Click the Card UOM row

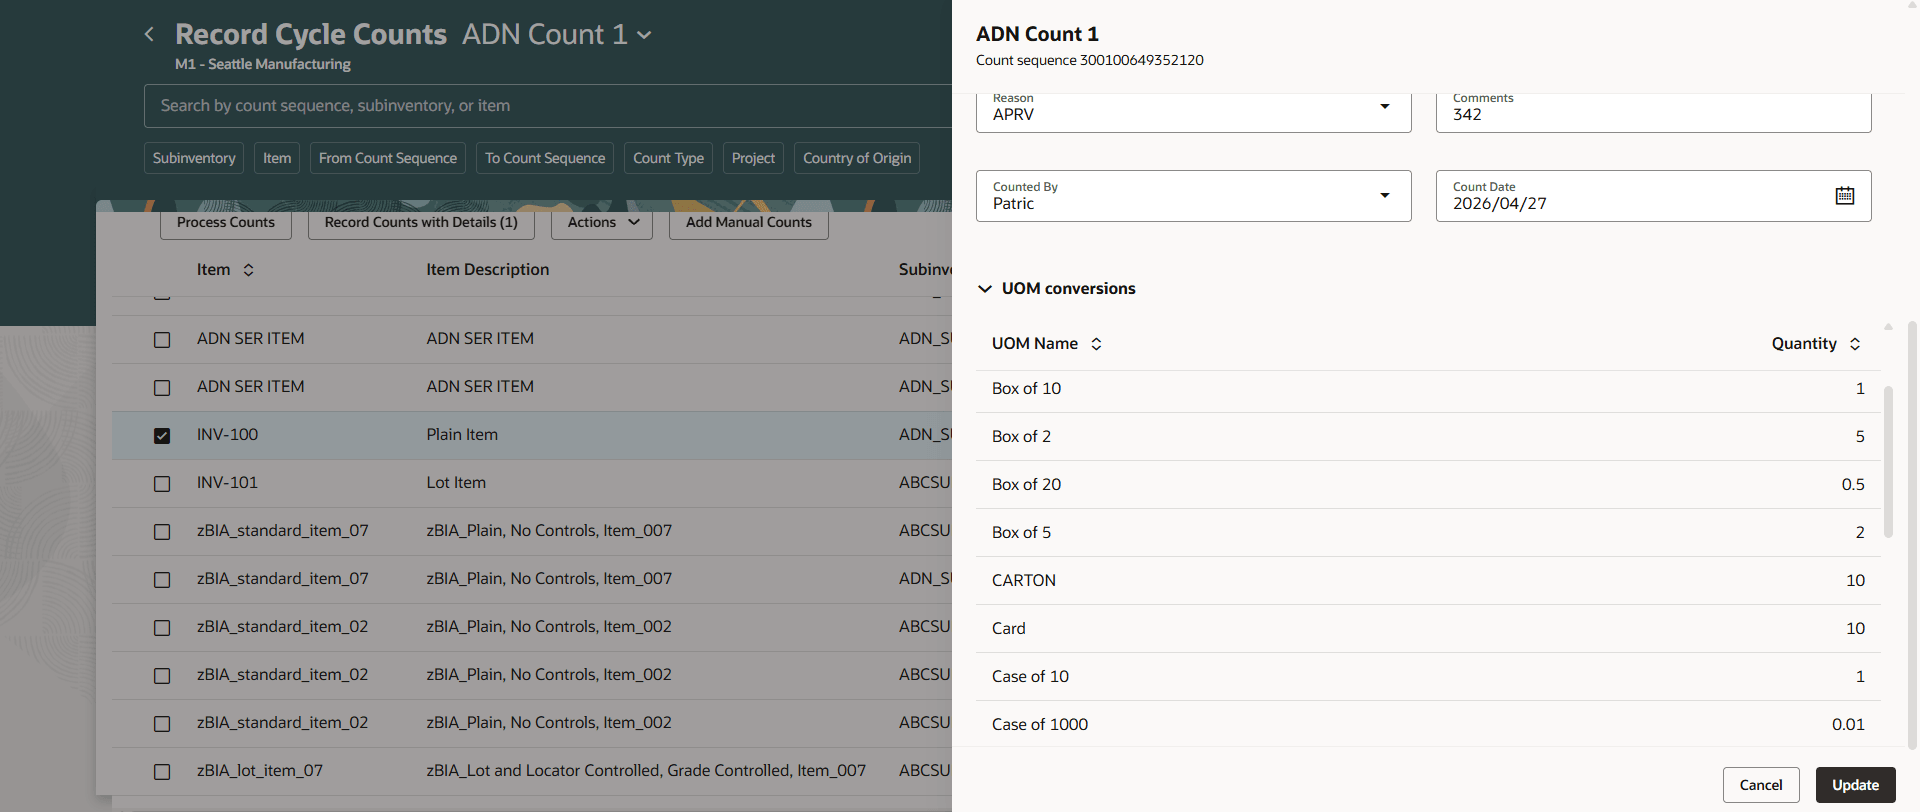pos(1428,629)
